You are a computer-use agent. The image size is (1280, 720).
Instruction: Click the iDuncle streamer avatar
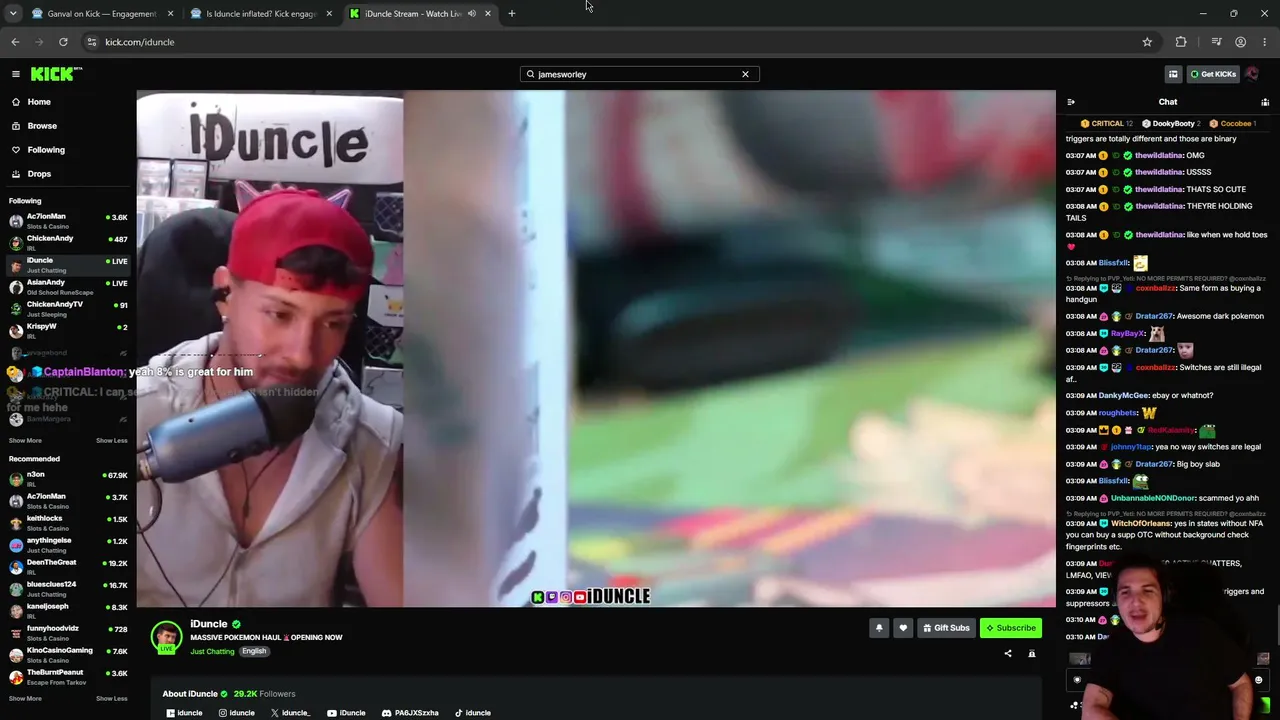[166, 637]
